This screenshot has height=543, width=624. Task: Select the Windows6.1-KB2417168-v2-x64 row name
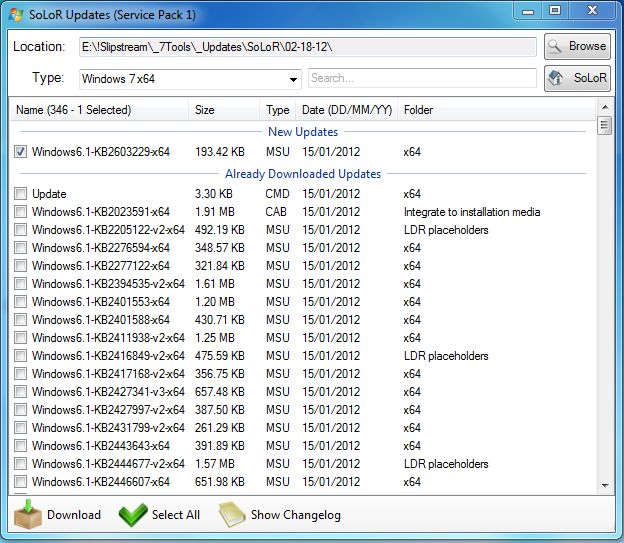108,374
